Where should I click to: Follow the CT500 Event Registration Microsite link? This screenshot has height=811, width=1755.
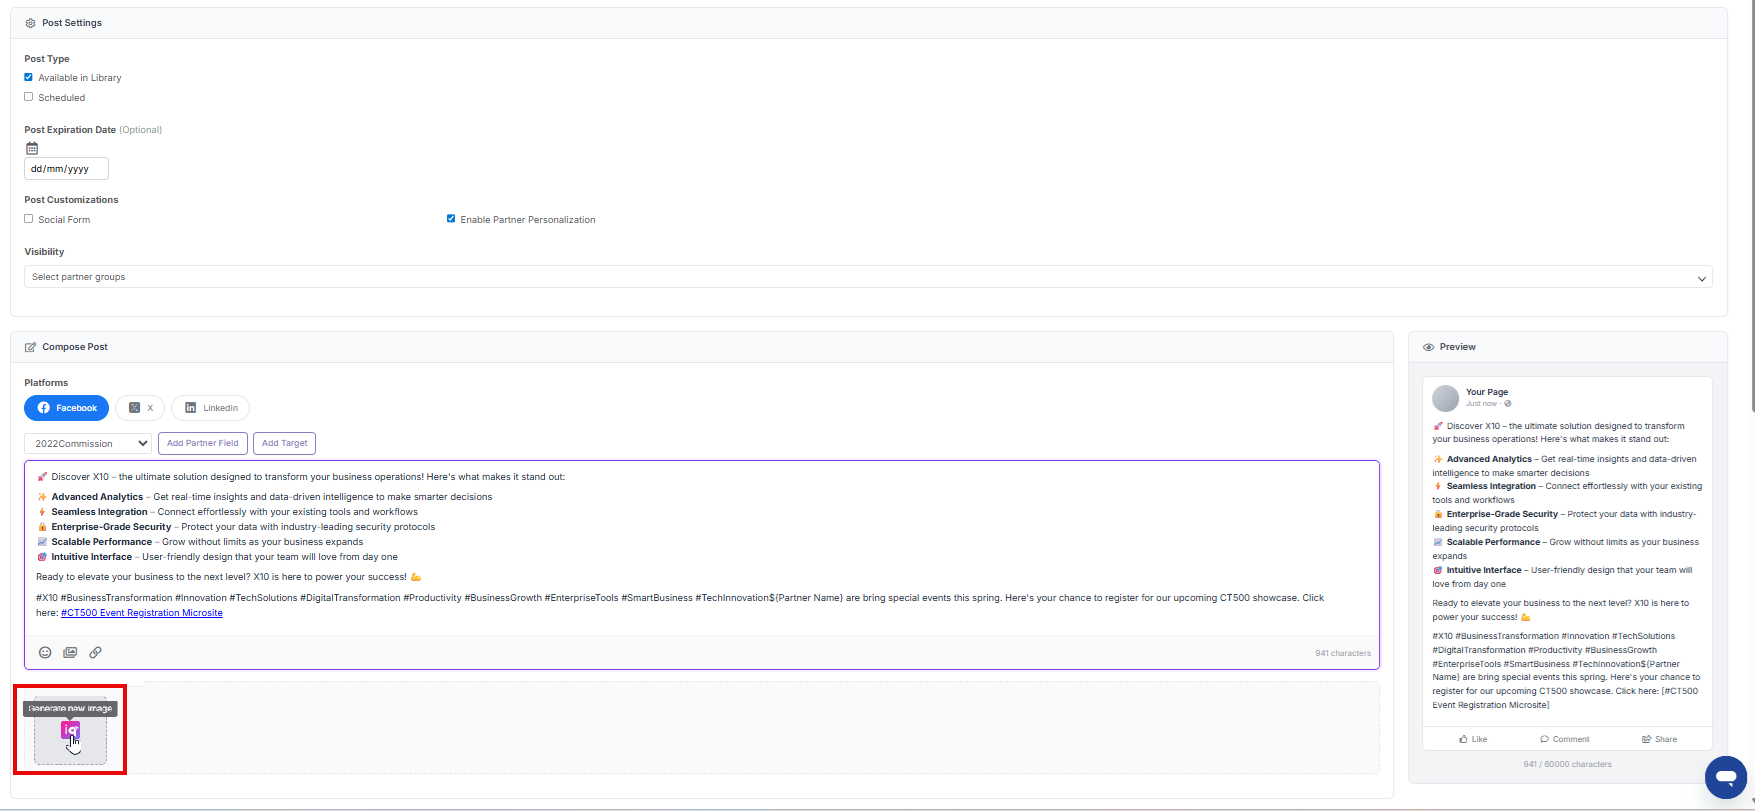click(x=142, y=613)
